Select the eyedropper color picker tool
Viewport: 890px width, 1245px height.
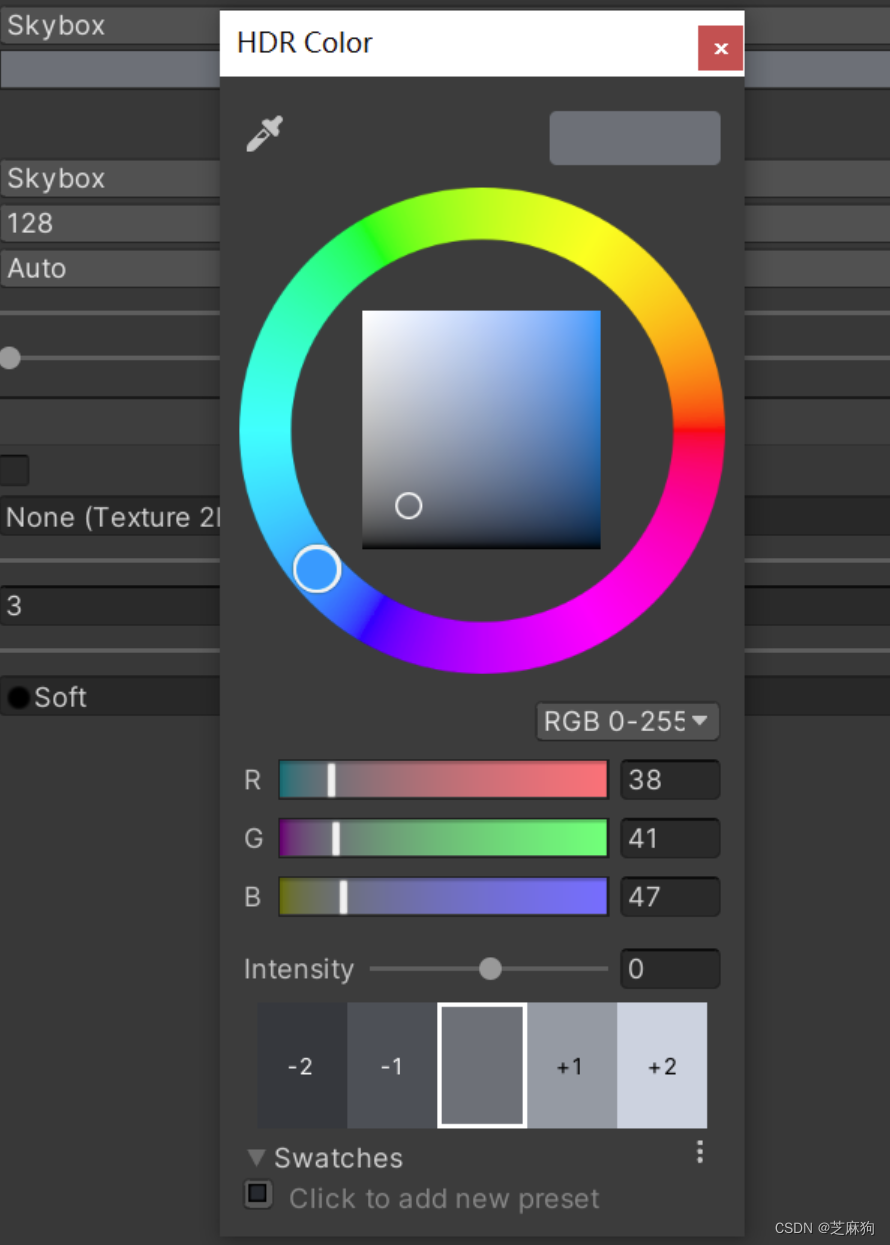tap(263, 133)
